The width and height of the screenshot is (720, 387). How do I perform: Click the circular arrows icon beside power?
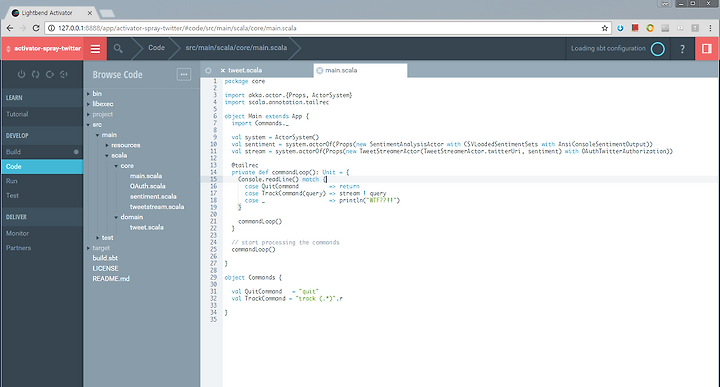(35, 74)
